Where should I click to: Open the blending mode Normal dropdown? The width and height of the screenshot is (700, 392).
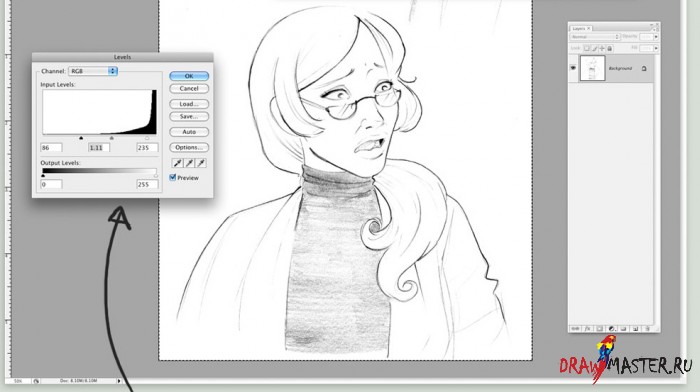[595, 37]
